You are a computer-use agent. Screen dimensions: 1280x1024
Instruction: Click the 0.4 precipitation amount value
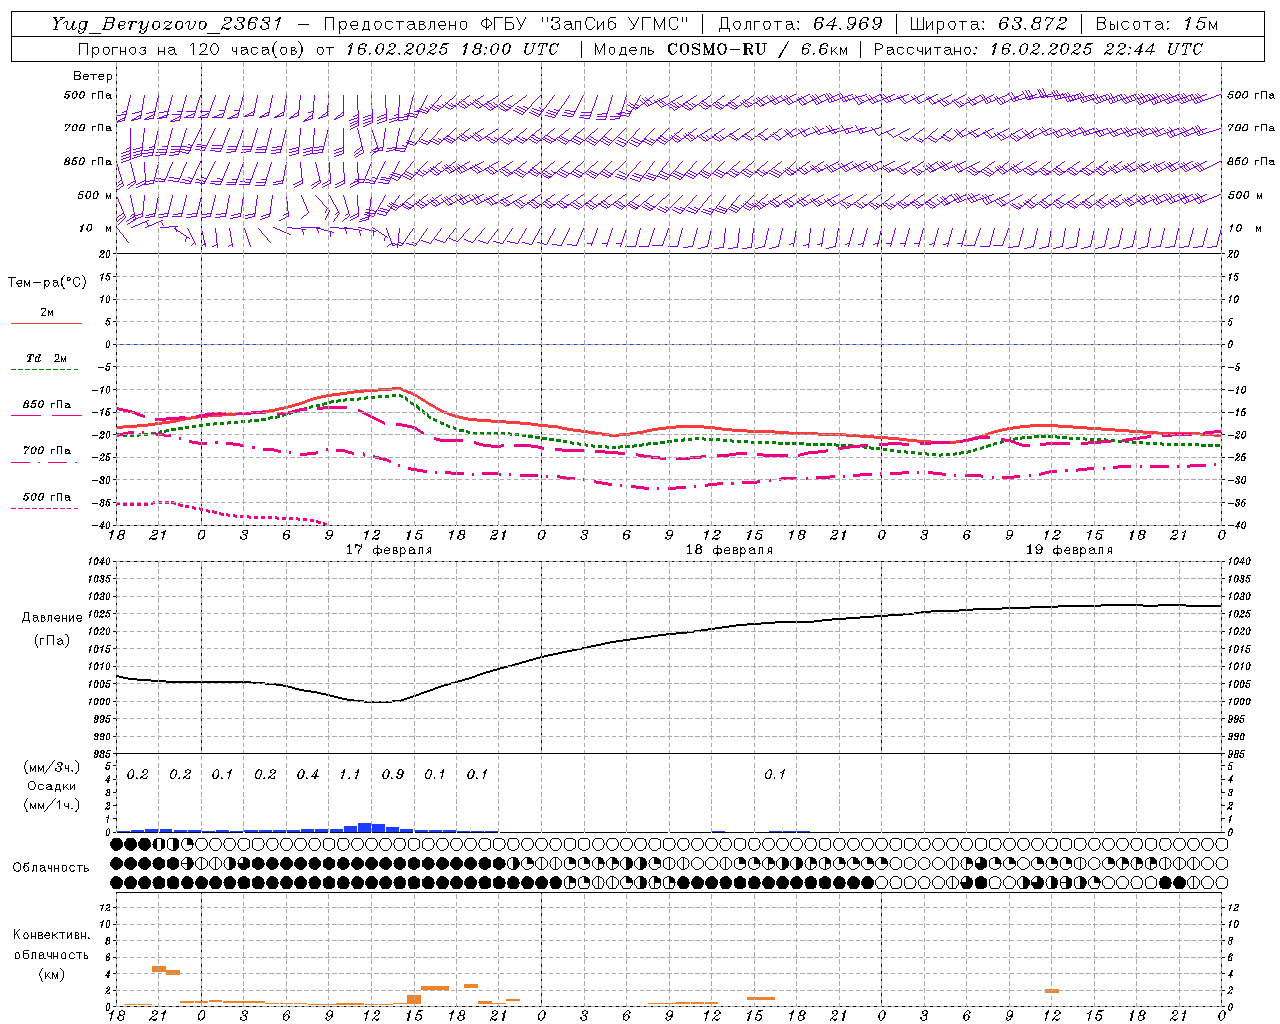[x=308, y=775]
